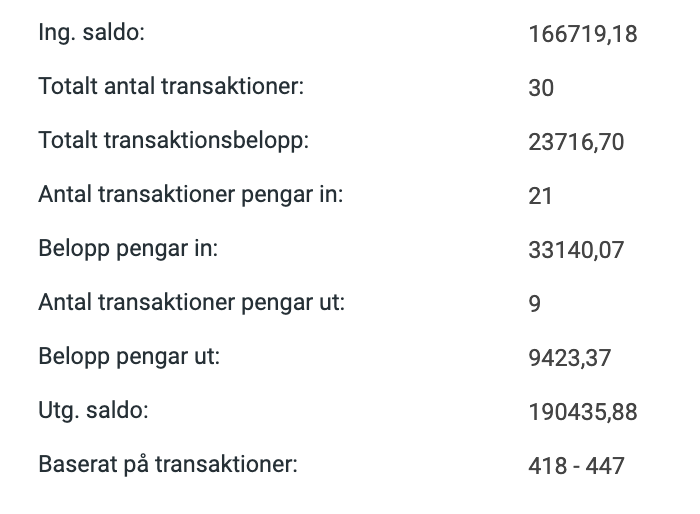Select the money-in transaction count 21
The image size is (700, 514).
coord(540,197)
